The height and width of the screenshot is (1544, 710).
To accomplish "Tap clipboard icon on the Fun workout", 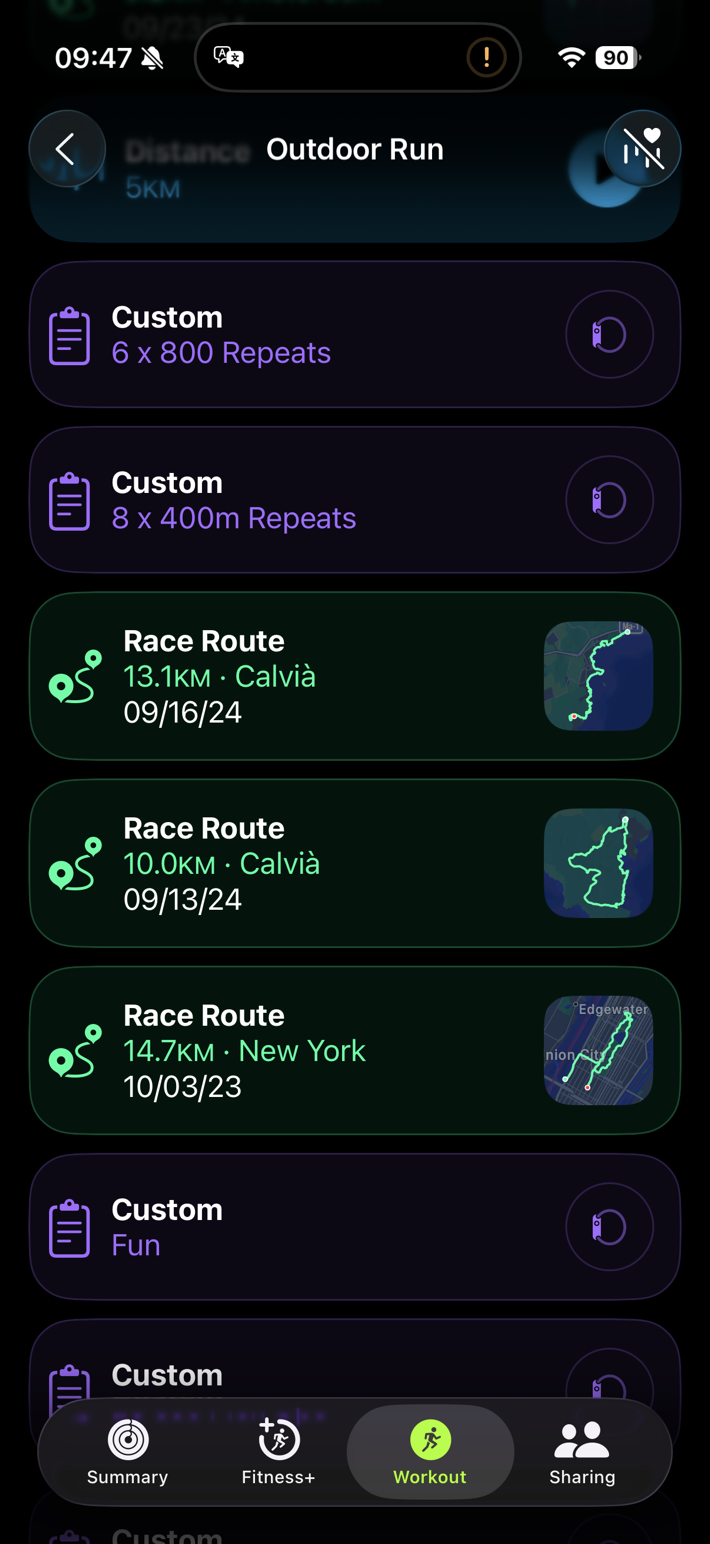I will (x=70, y=1228).
